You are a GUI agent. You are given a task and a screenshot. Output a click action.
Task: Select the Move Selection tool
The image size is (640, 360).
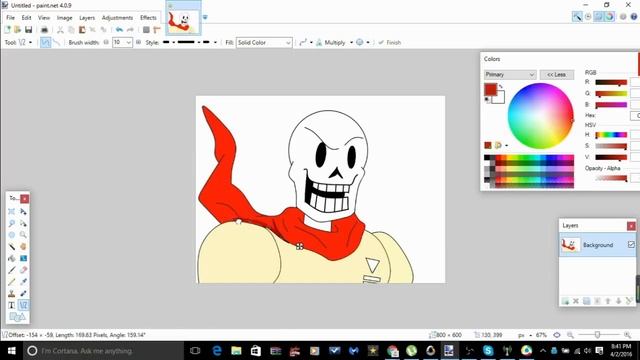coord(23,223)
